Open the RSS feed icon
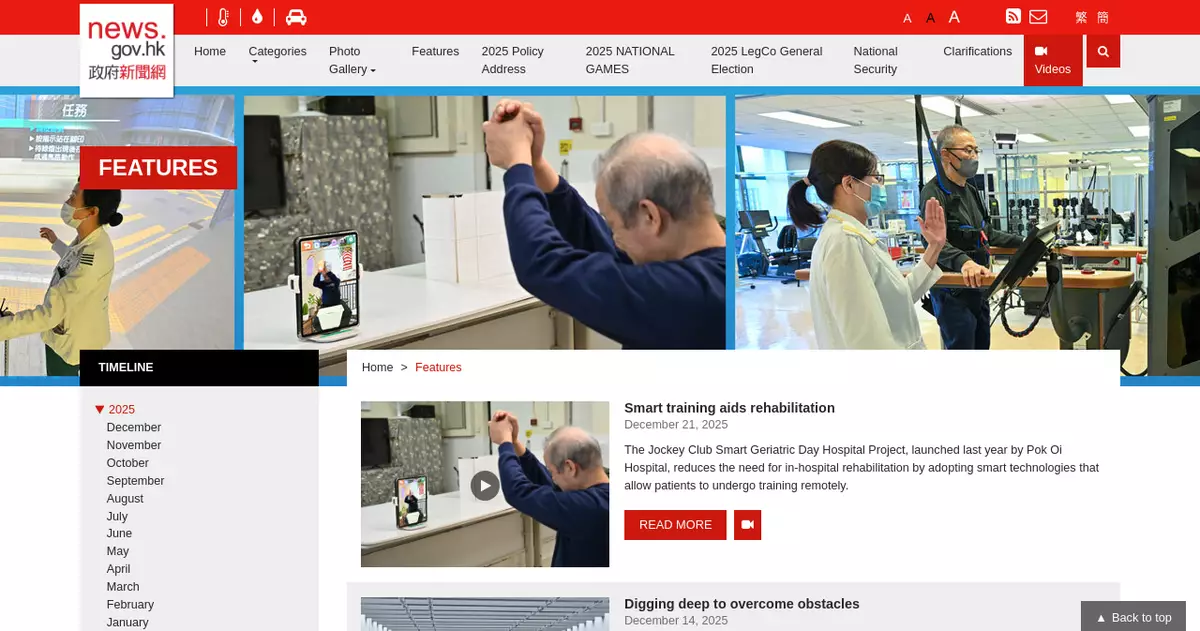Image resolution: width=1200 pixels, height=631 pixels. pos(1013,17)
